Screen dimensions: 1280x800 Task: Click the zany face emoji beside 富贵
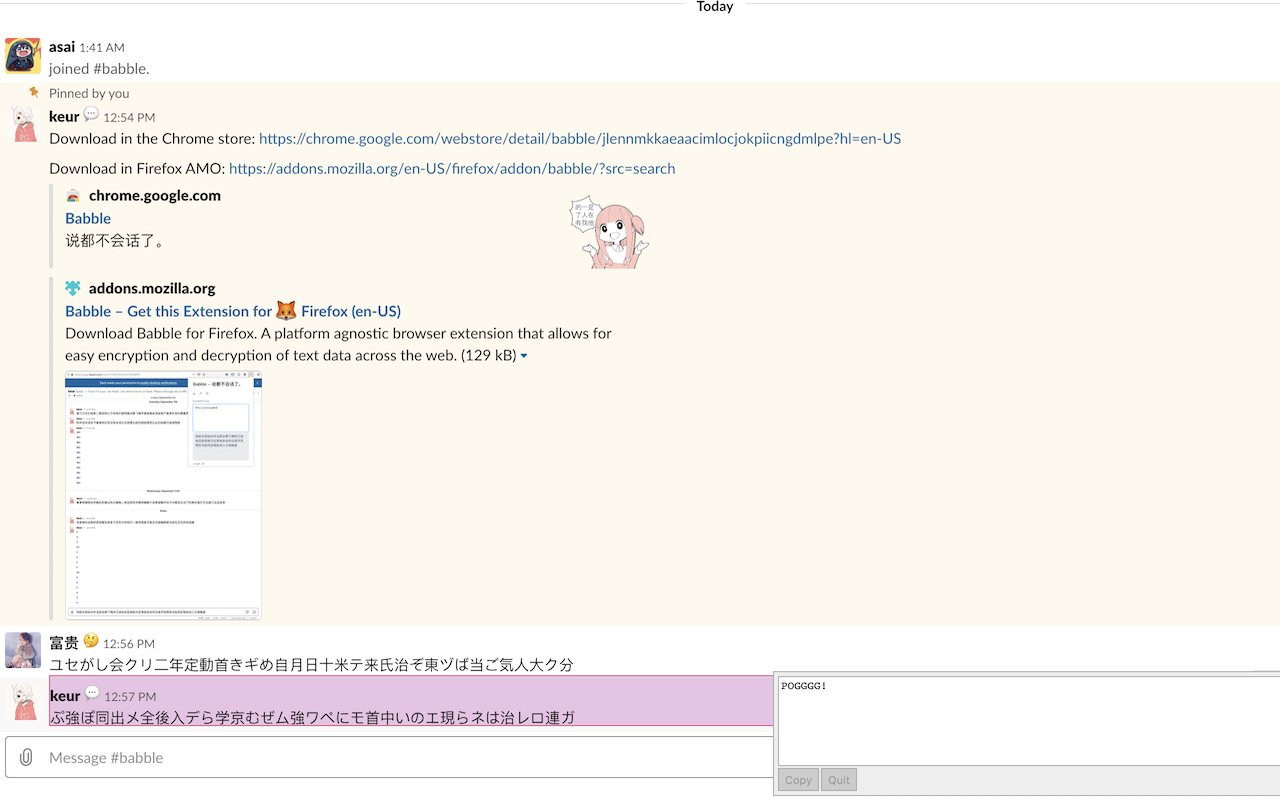click(x=91, y=642)
